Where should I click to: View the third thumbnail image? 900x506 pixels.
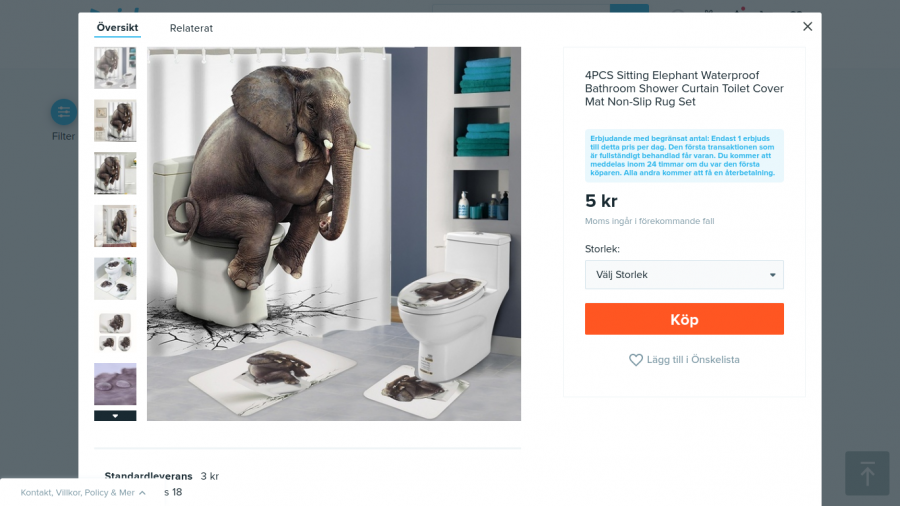[x=115, y=173]
